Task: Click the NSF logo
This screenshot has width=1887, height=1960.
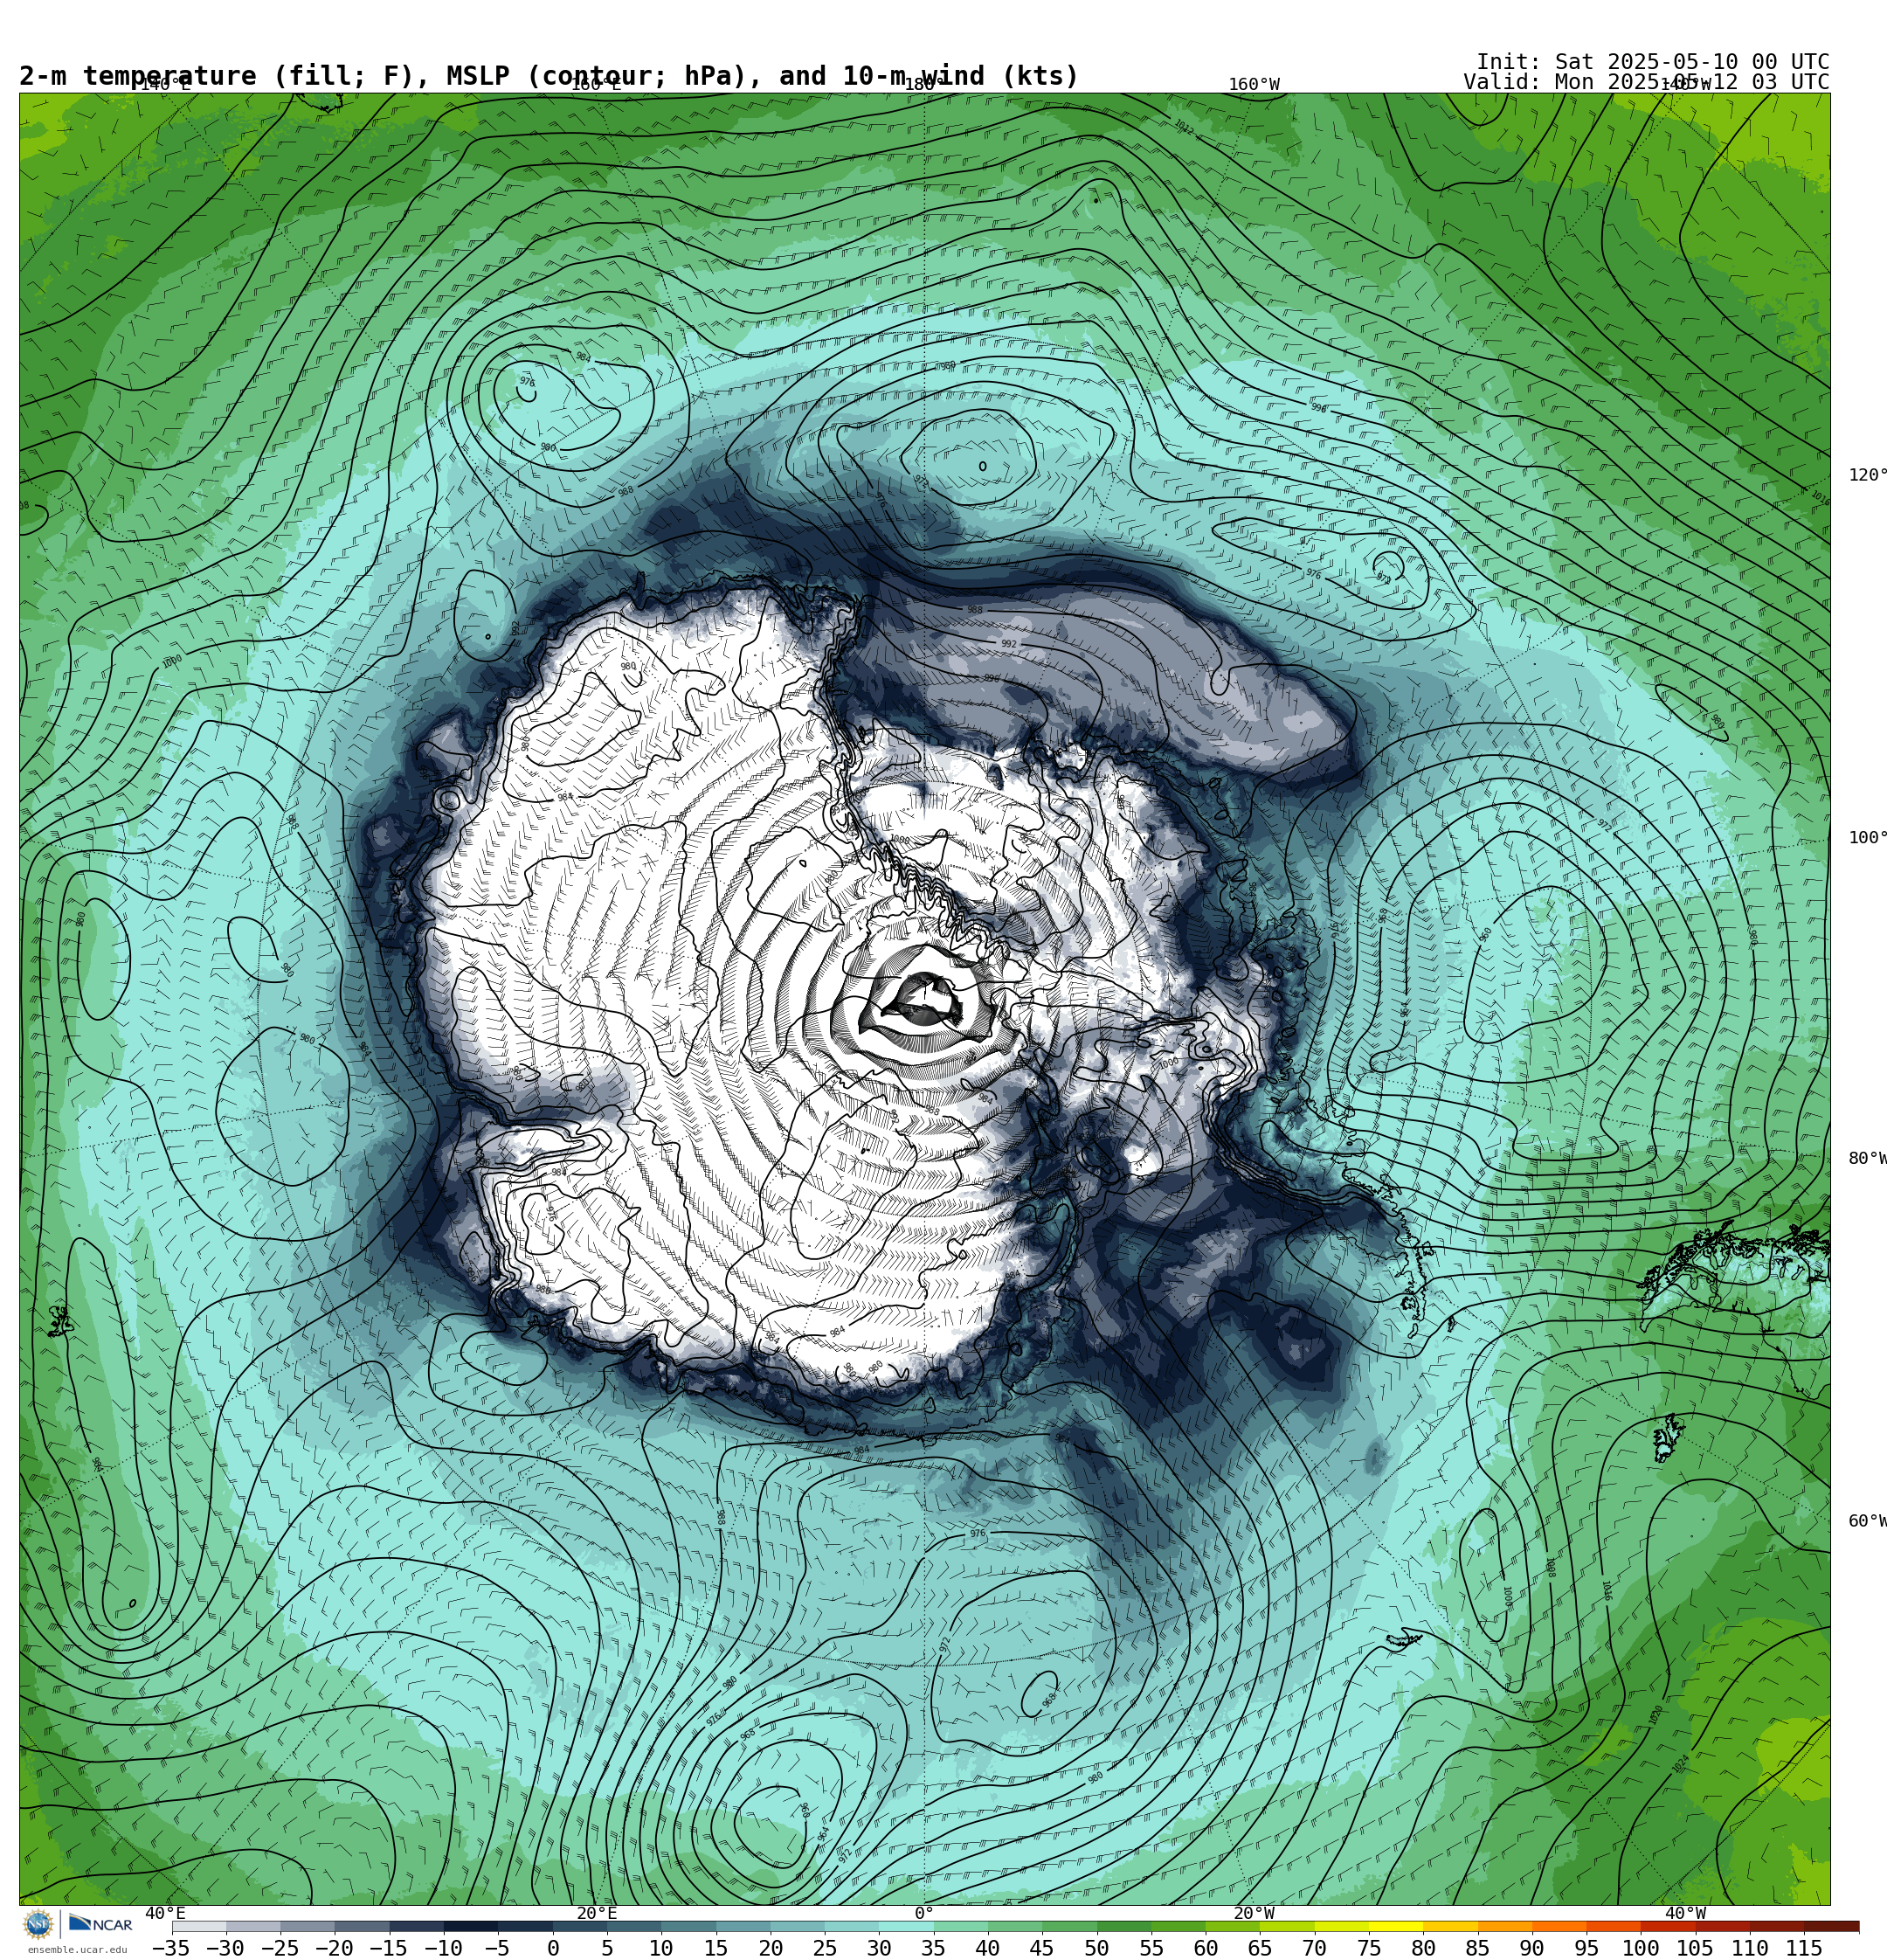Action: click(x=39, y=1924)
